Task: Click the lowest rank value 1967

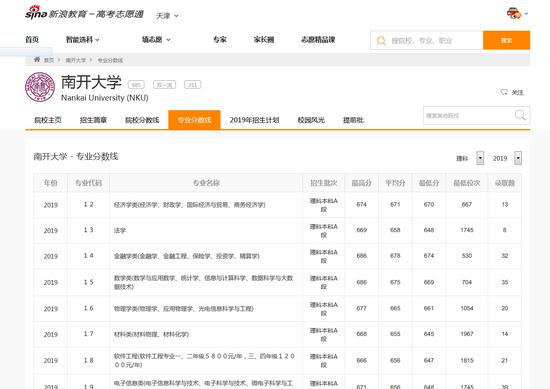Action: [467, 334]
